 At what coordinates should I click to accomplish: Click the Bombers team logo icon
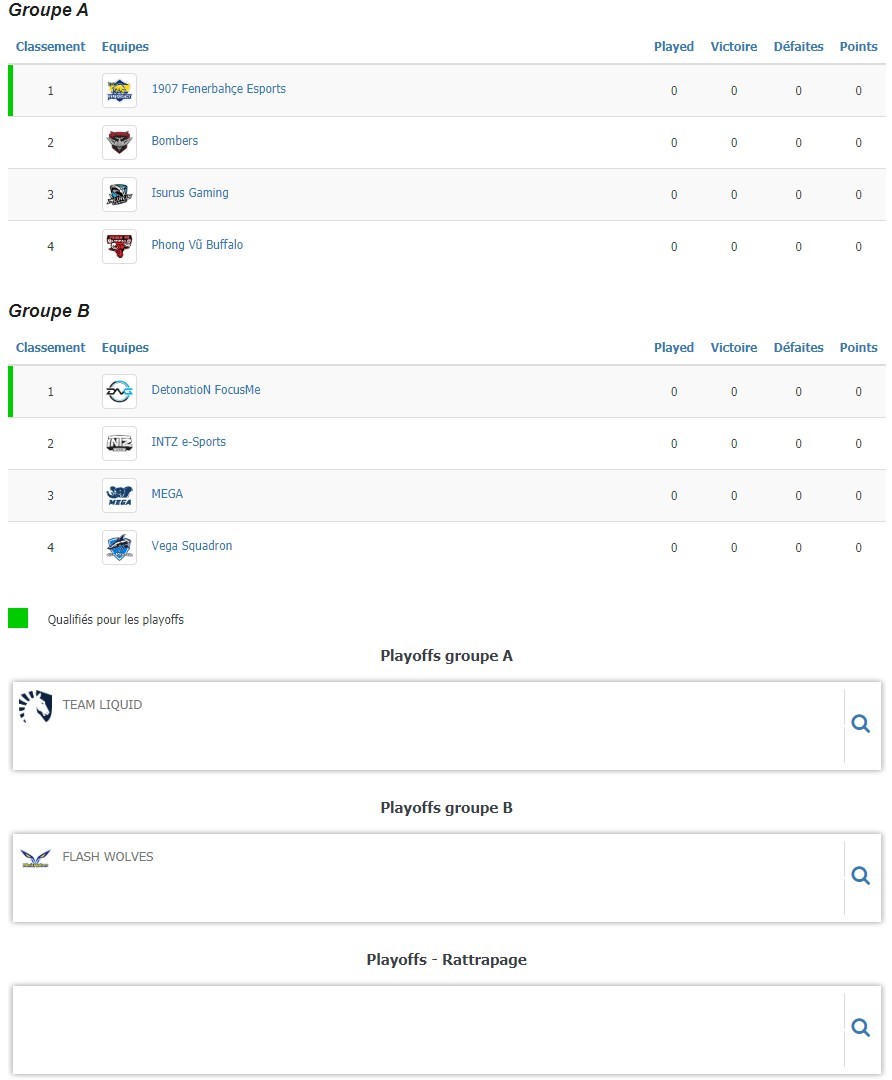(119, 143)
